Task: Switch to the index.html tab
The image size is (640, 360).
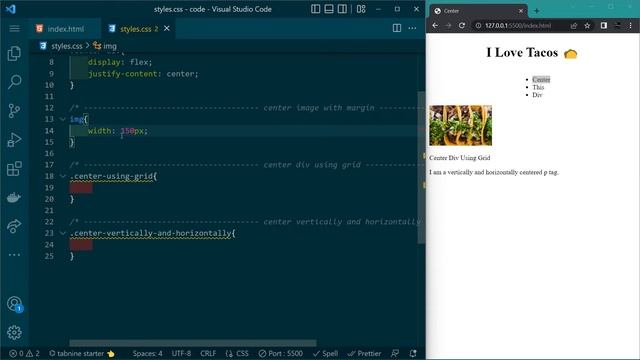Action: click(x=65, y=29)
